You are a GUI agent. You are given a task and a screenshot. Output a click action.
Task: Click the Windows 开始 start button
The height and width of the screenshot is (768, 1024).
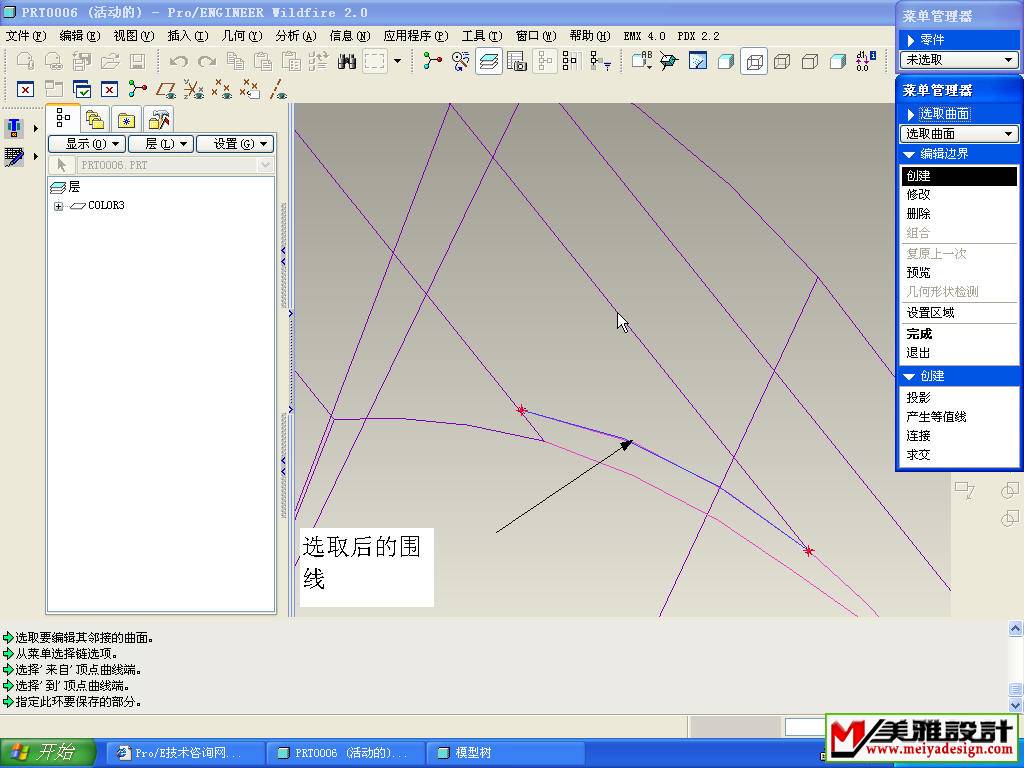48,752
